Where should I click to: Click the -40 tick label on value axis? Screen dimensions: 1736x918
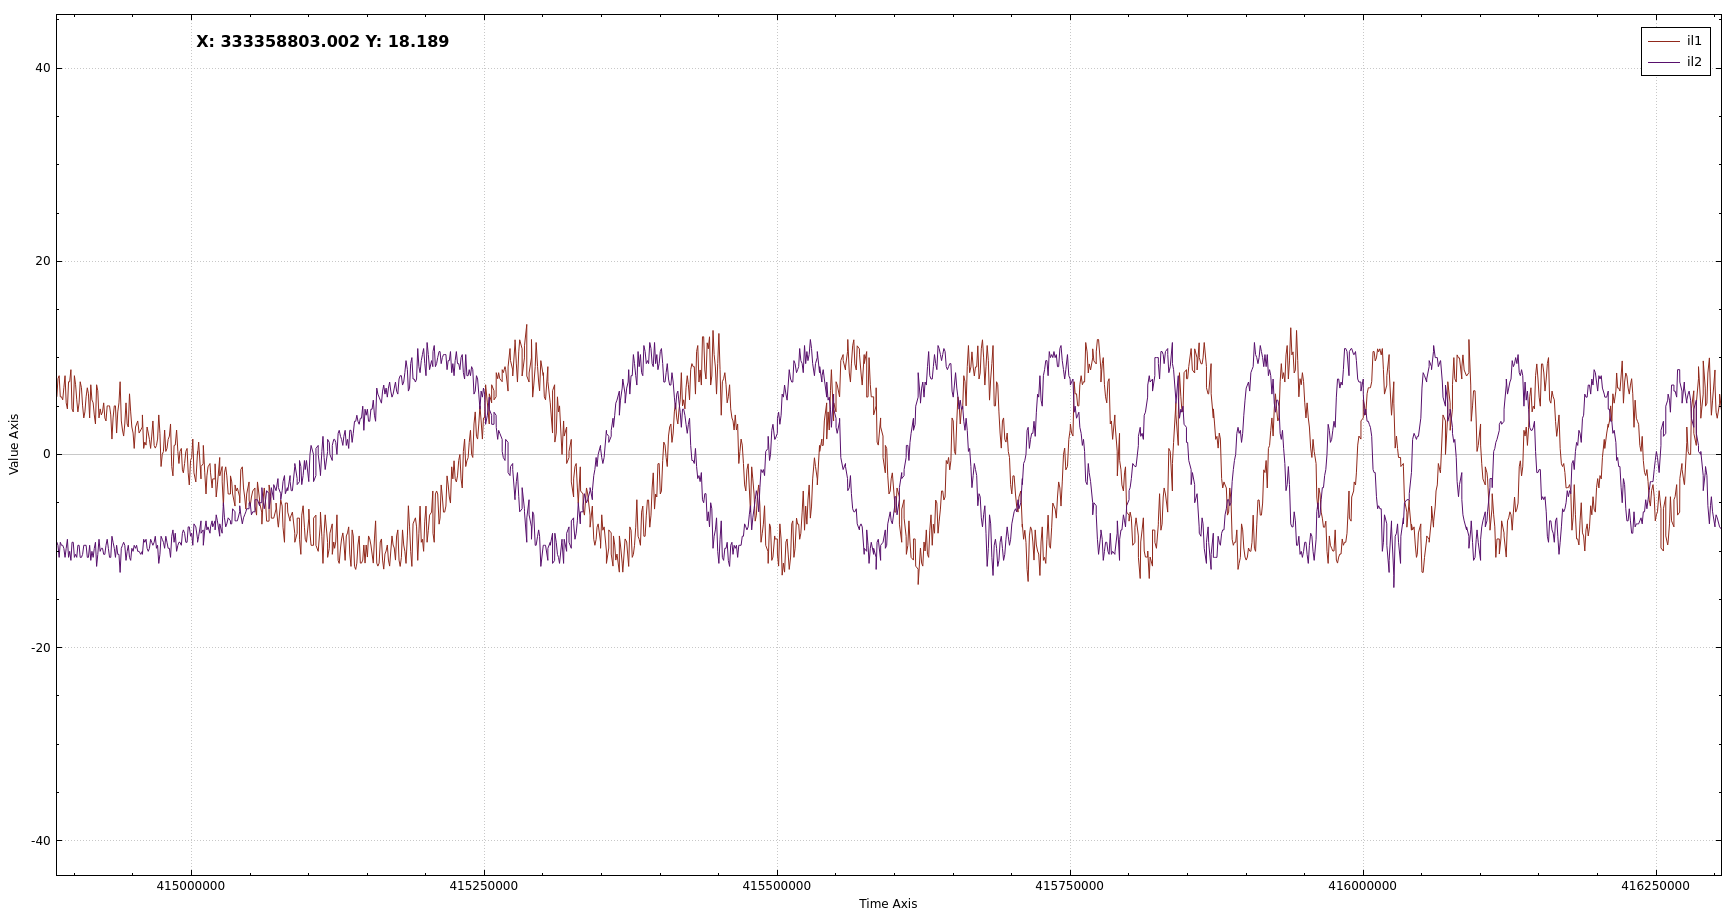pos(40,840)
